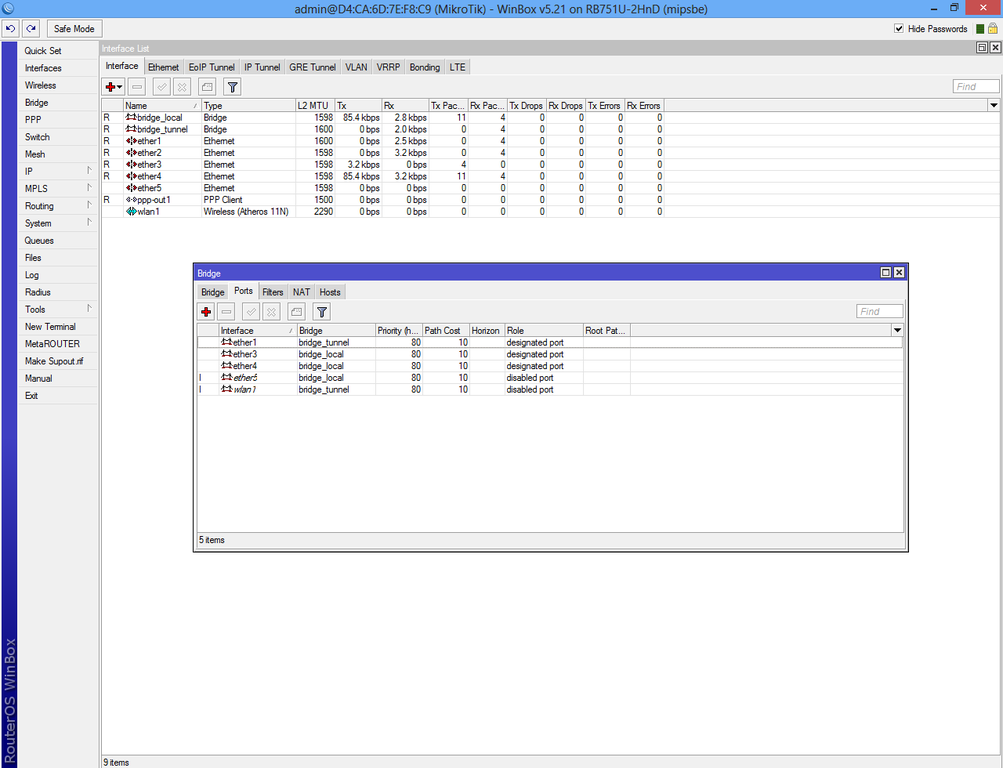1003x768 pixels.
Task: Open New Terminal from the sidebar
Action: tap(50, 327)
